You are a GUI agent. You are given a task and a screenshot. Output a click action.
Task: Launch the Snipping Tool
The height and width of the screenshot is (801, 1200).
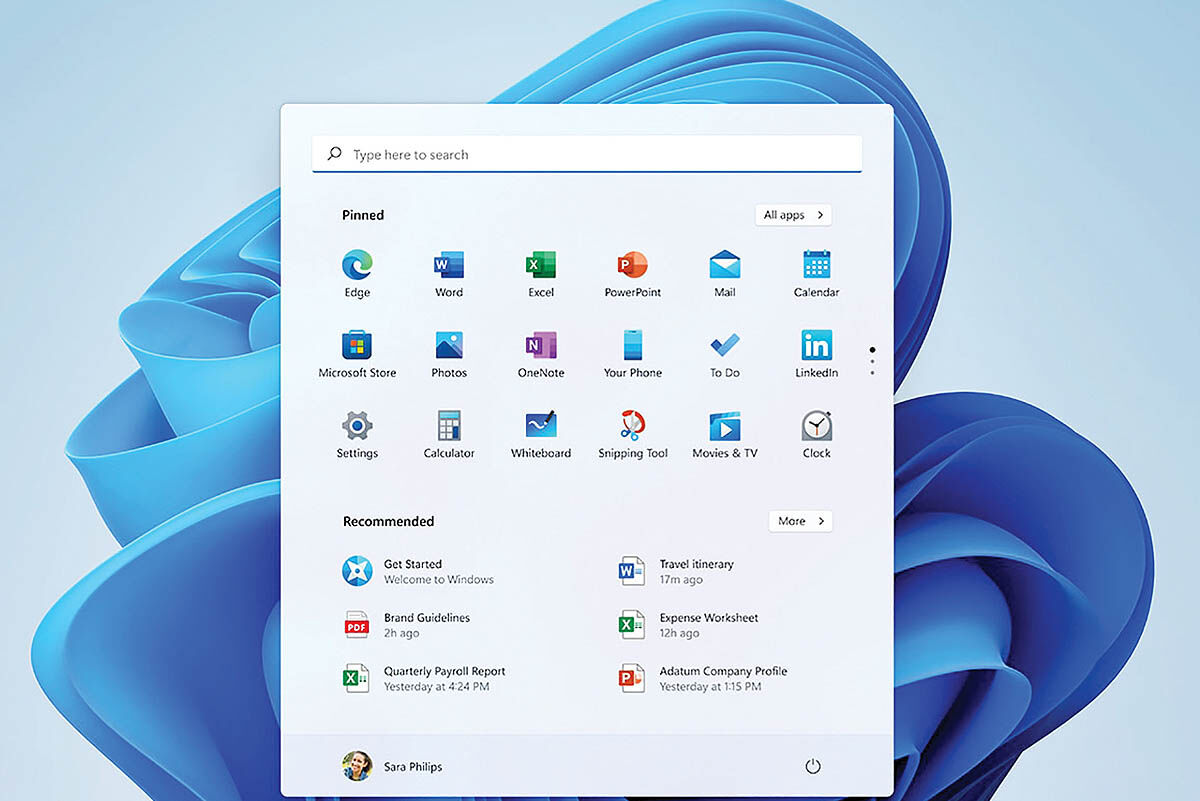pos(633,434)
